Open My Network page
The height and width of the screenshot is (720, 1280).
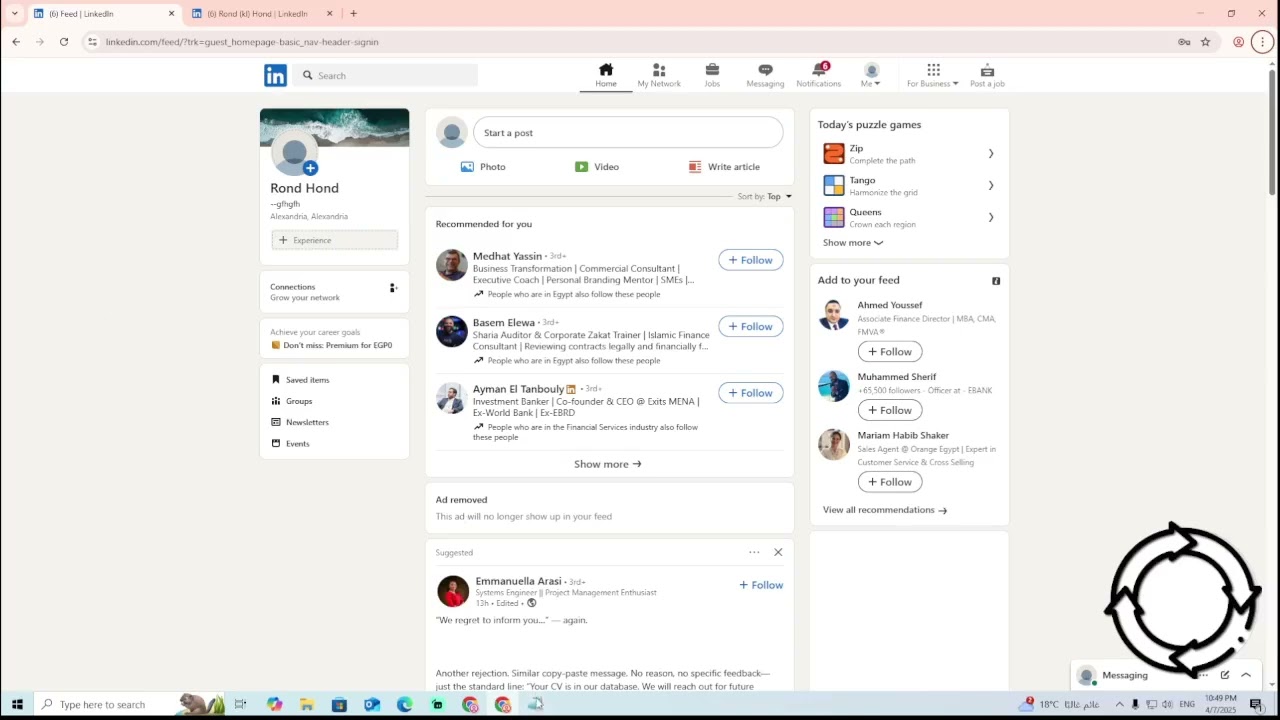[659, 75]
